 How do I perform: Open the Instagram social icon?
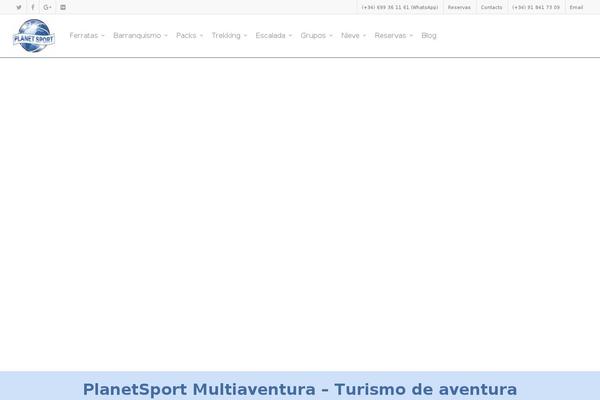tap(63, 7)
